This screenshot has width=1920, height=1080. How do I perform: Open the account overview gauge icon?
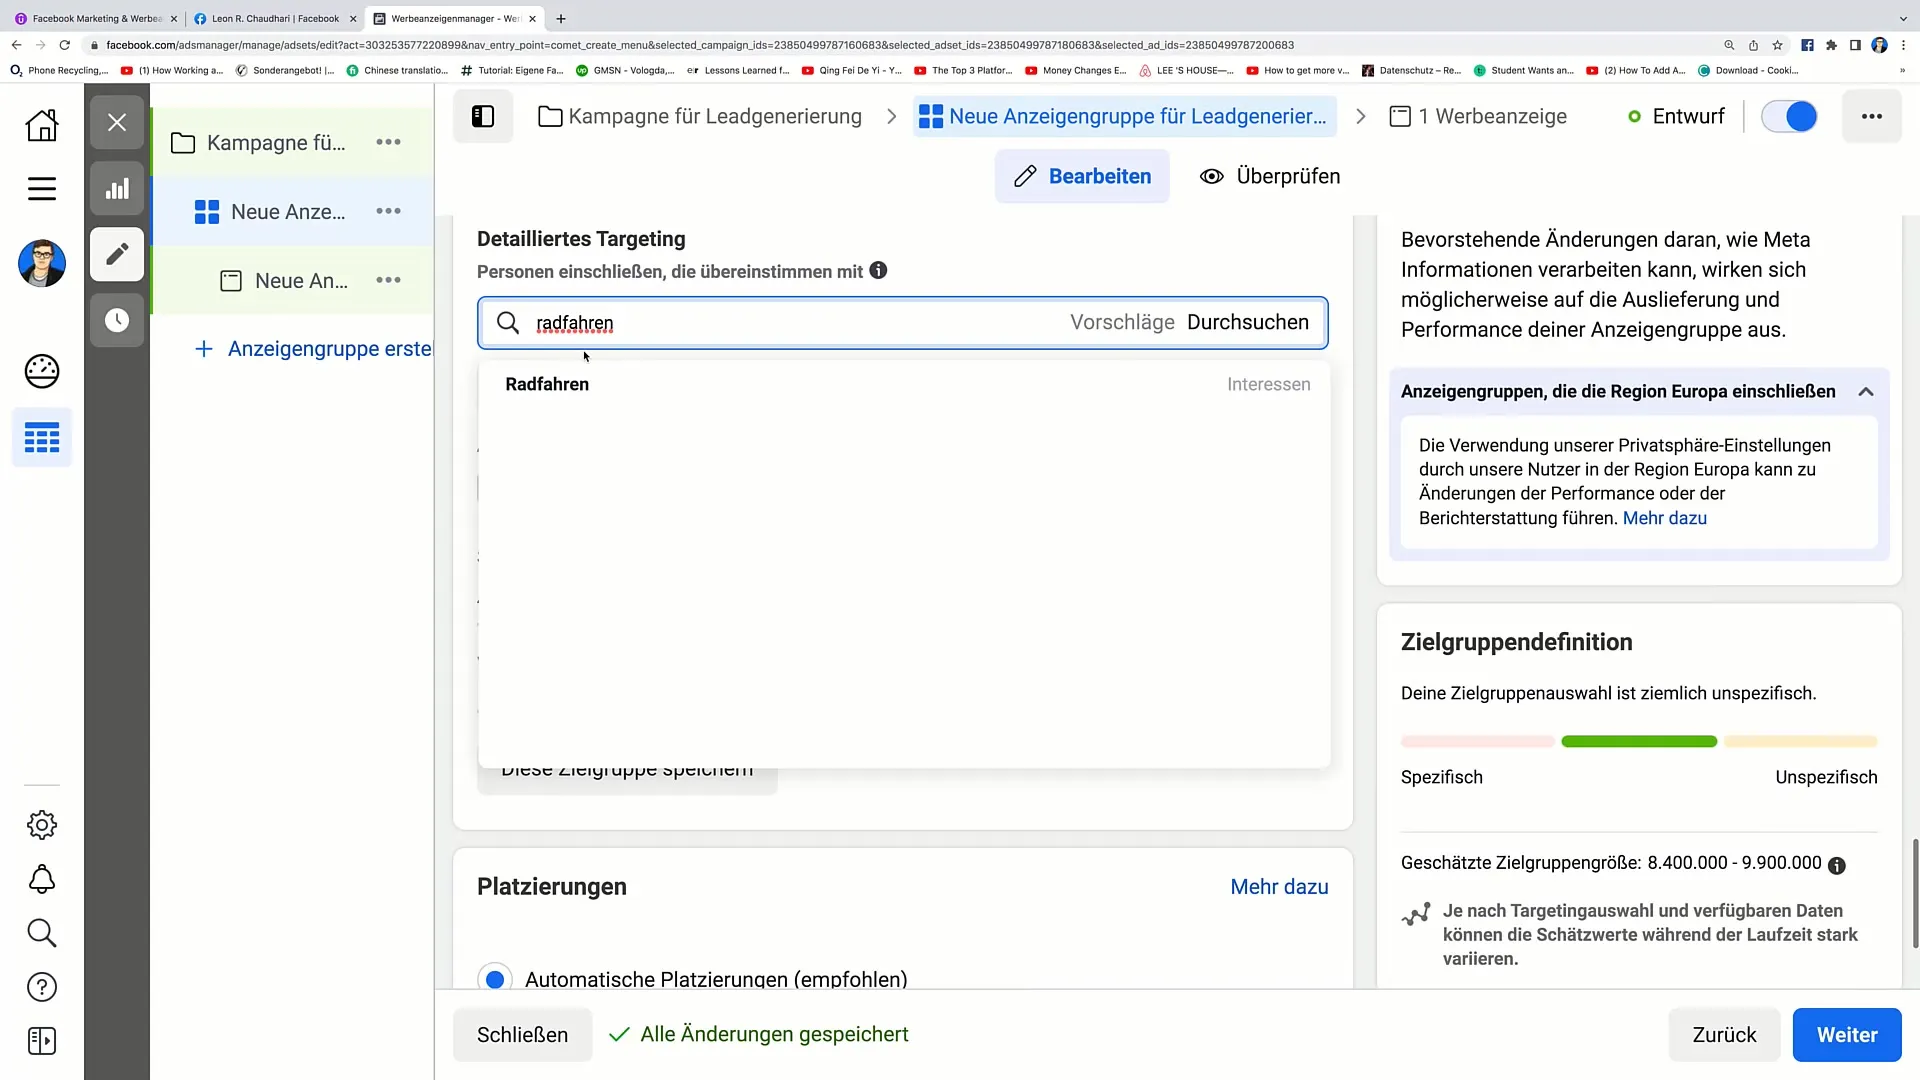42,371
